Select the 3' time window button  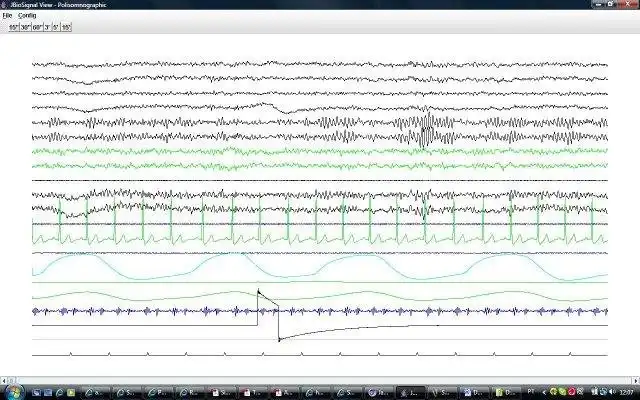click(x=47, y=27)
